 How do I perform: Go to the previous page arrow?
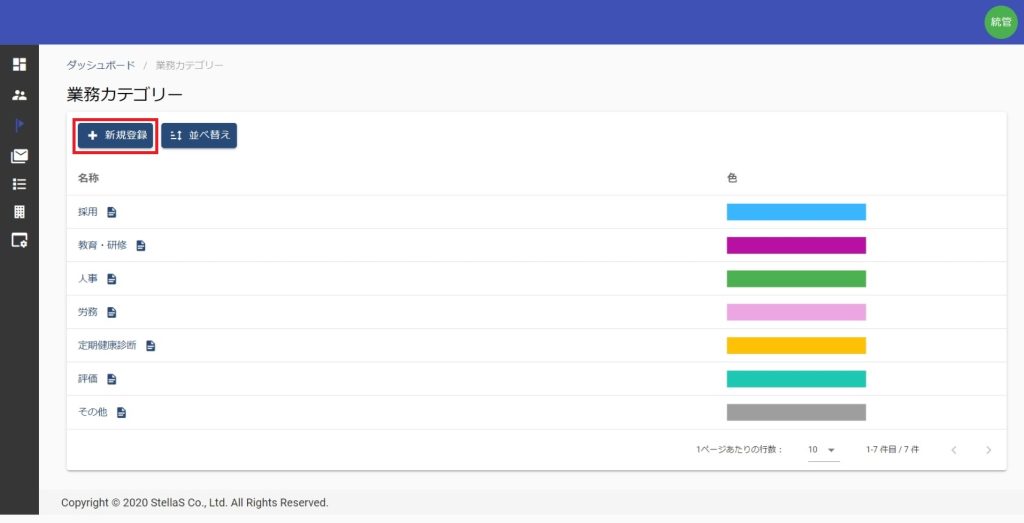[x=953, y=450]
